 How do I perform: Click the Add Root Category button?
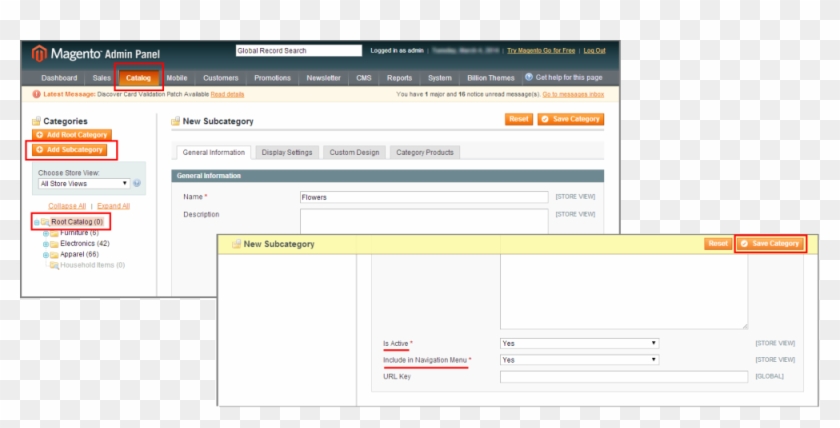click(x=72, y=135)
